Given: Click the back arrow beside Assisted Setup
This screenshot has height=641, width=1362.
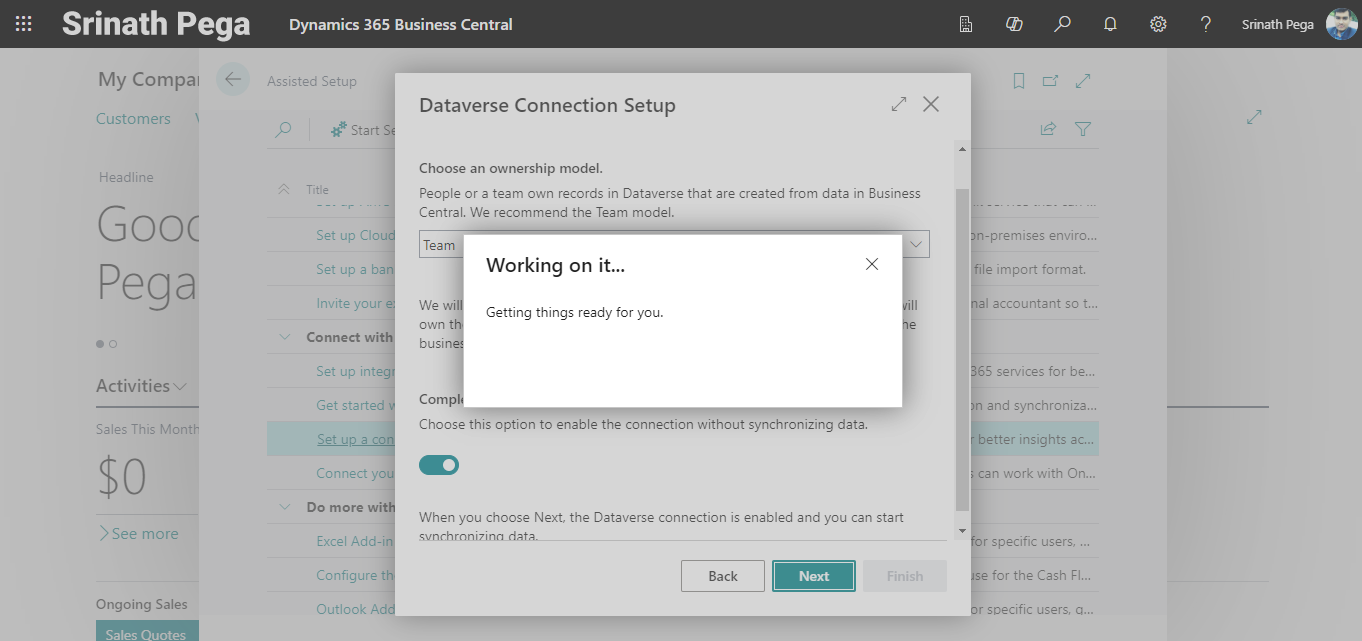Looking at the screenshot, I should pos(233,80).
